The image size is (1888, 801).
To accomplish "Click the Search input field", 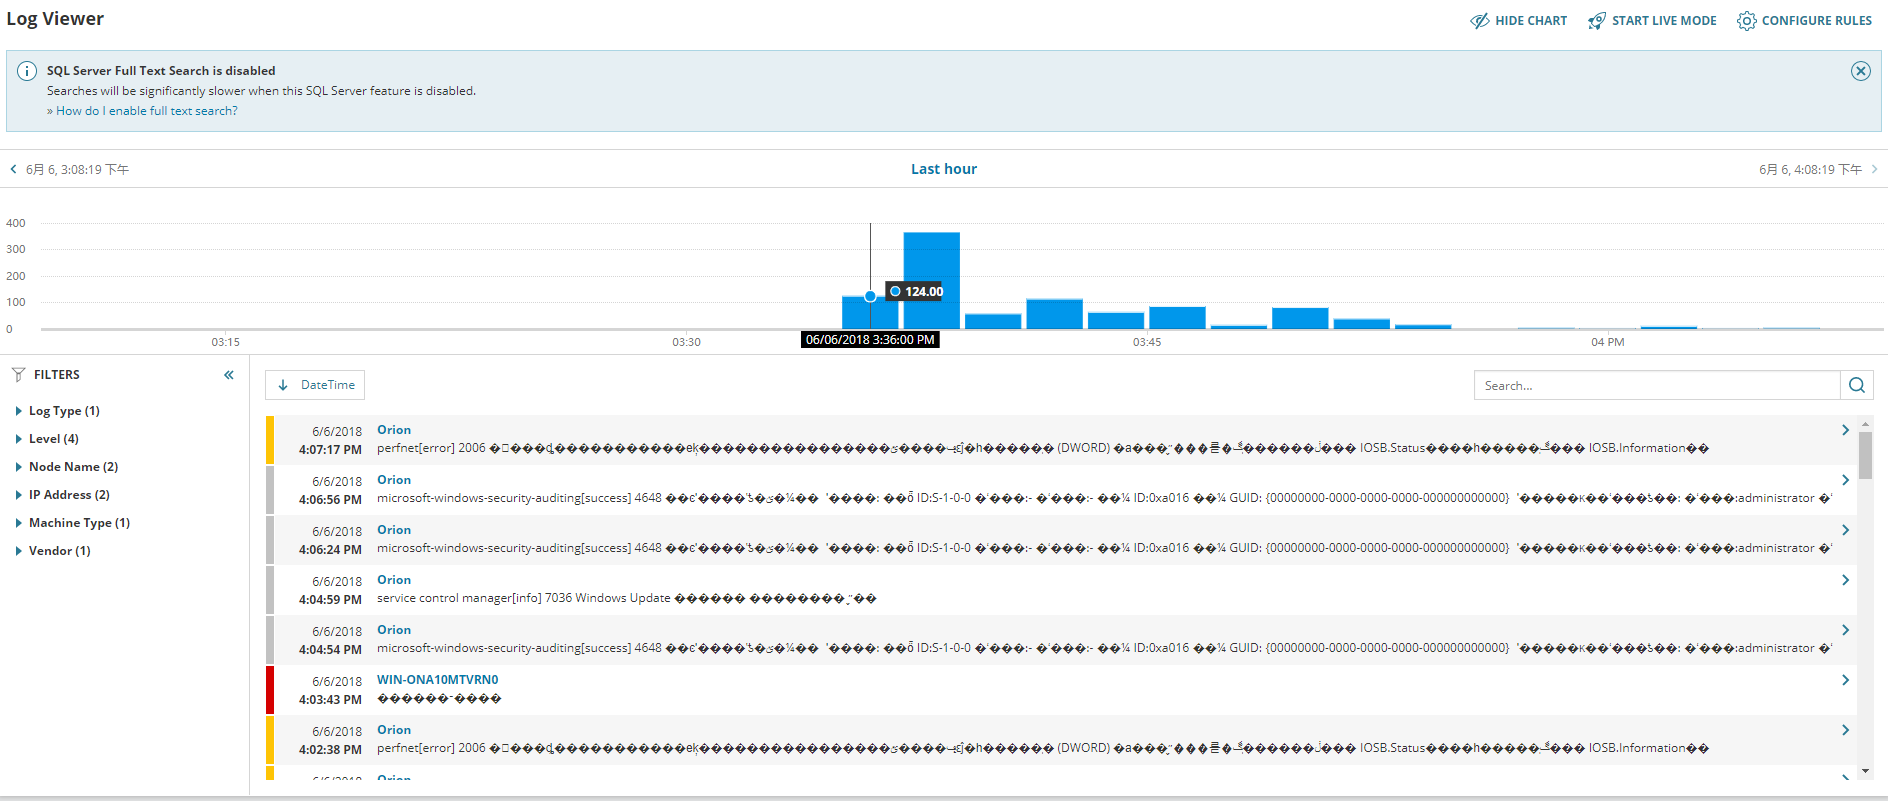I will pos(1657,385).
